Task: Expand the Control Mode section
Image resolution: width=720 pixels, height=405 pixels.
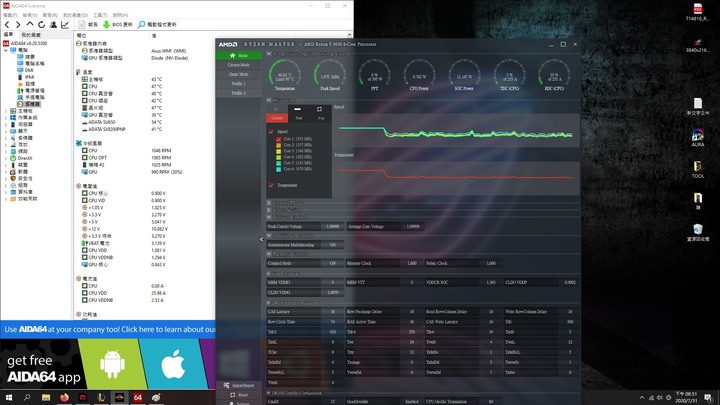Action: 269,202
